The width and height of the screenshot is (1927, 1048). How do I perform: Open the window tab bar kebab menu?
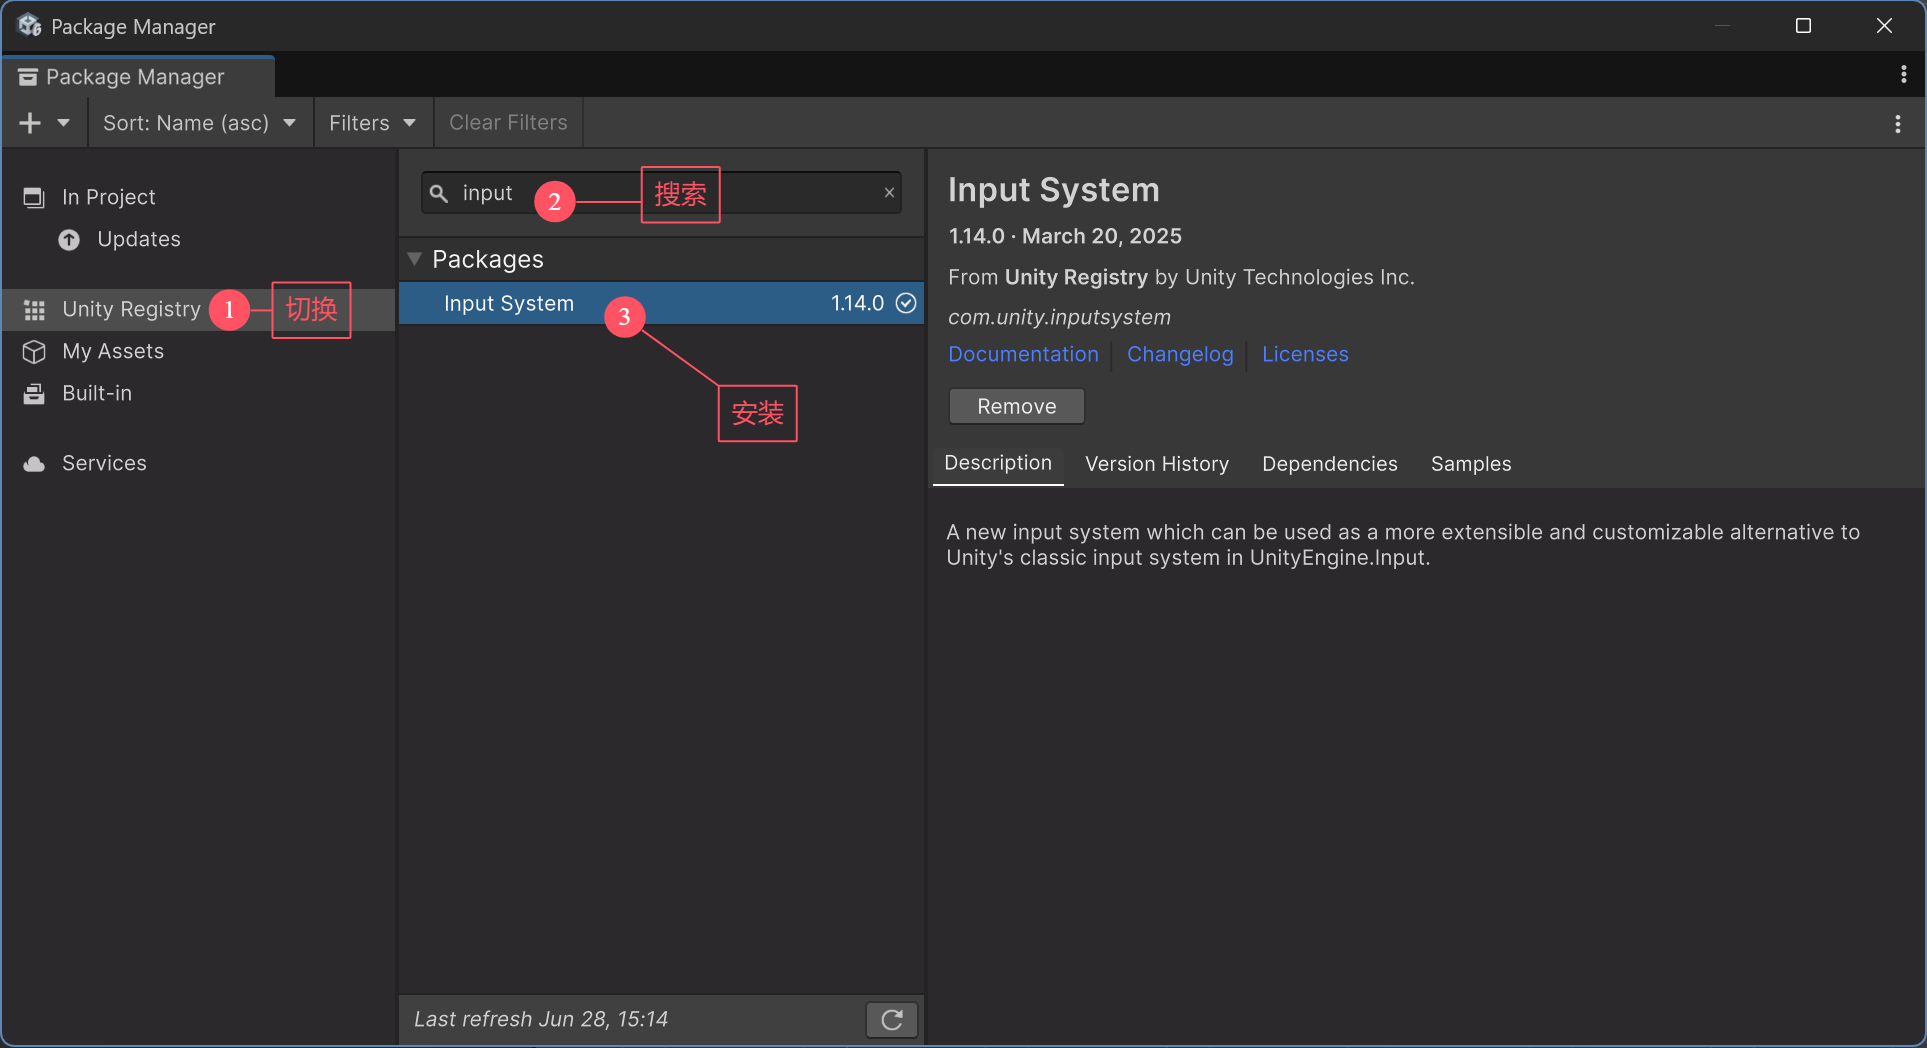point(1903,74)
